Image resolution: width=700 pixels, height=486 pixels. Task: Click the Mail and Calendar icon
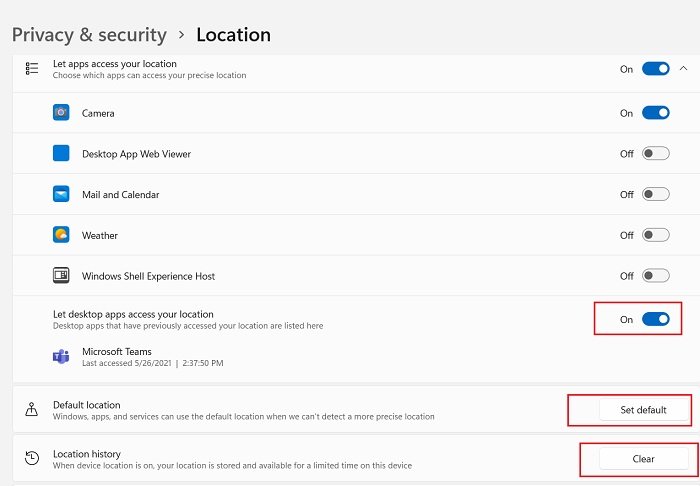(x=61, y=194)
